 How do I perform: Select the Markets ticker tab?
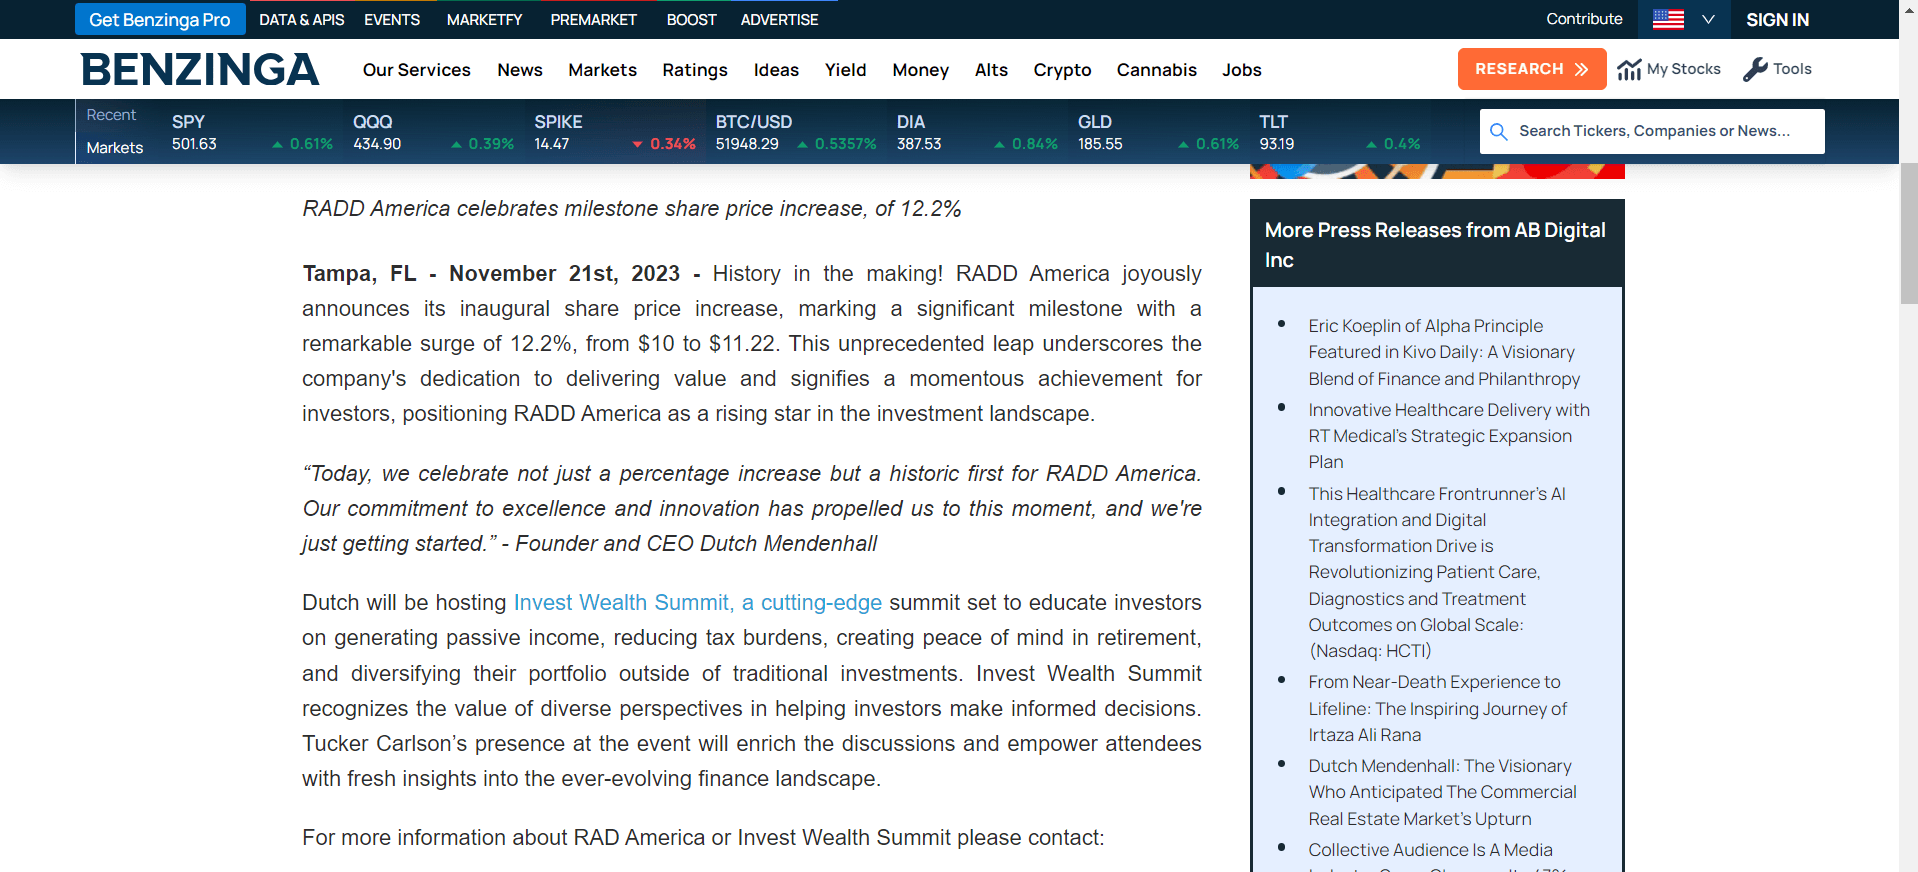(115, 147)
